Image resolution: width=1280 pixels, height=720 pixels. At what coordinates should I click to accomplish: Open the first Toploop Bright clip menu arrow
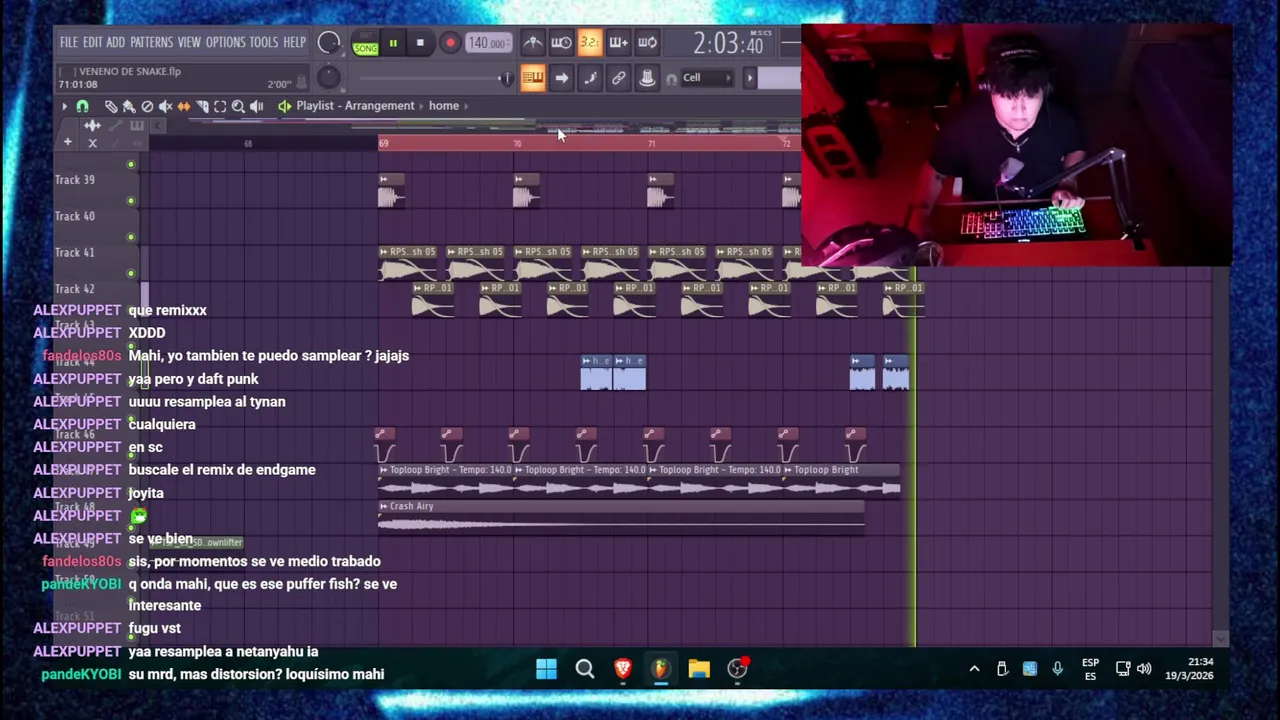(x=383, y=470)
